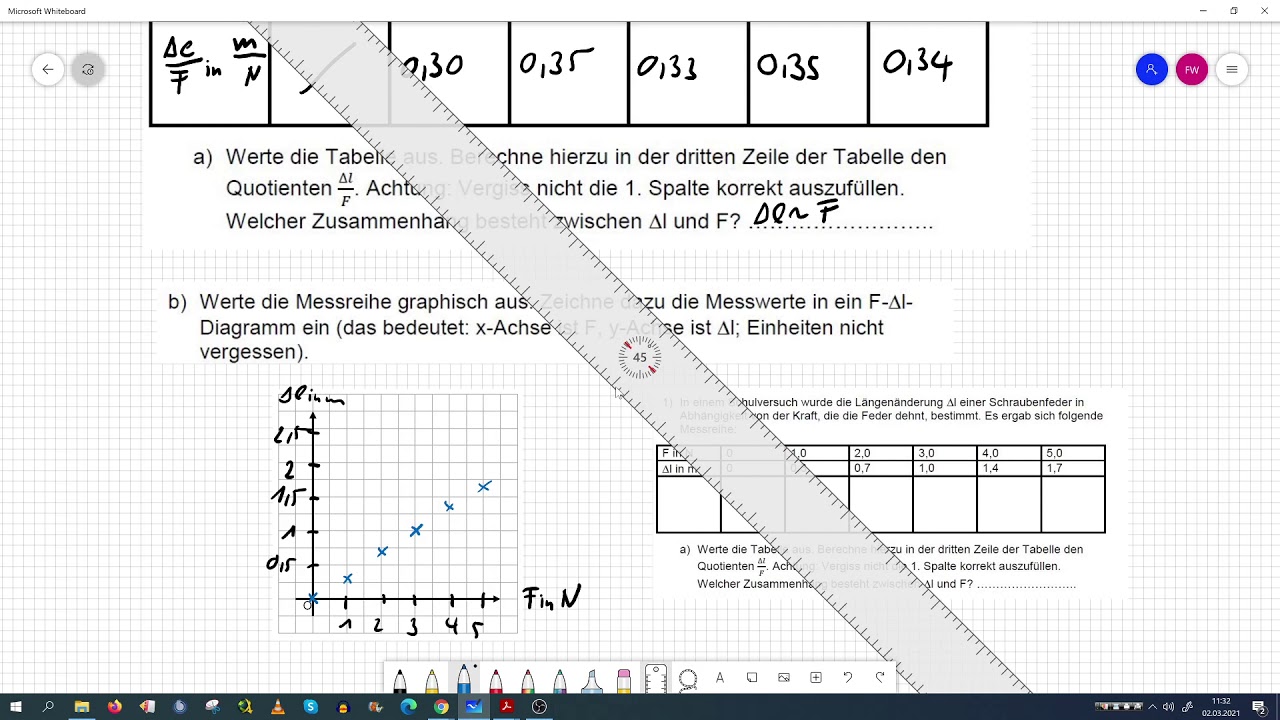Open Skype from the taskbar
This screenshot has width=1280, height=720.
[311, 707]
